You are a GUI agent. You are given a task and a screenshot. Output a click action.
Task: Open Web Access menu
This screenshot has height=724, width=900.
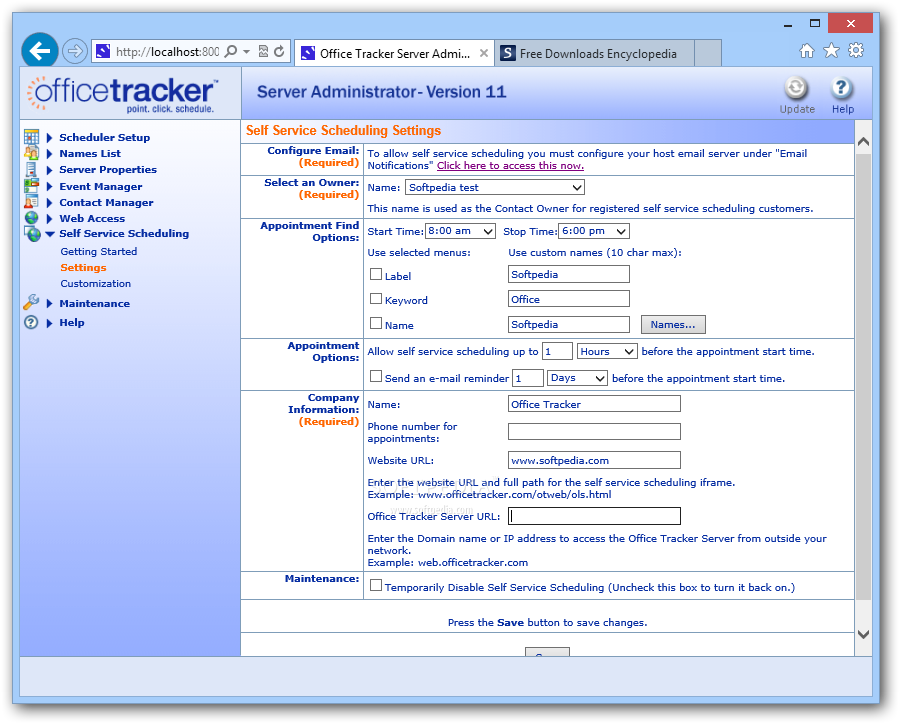click(92, 219)
